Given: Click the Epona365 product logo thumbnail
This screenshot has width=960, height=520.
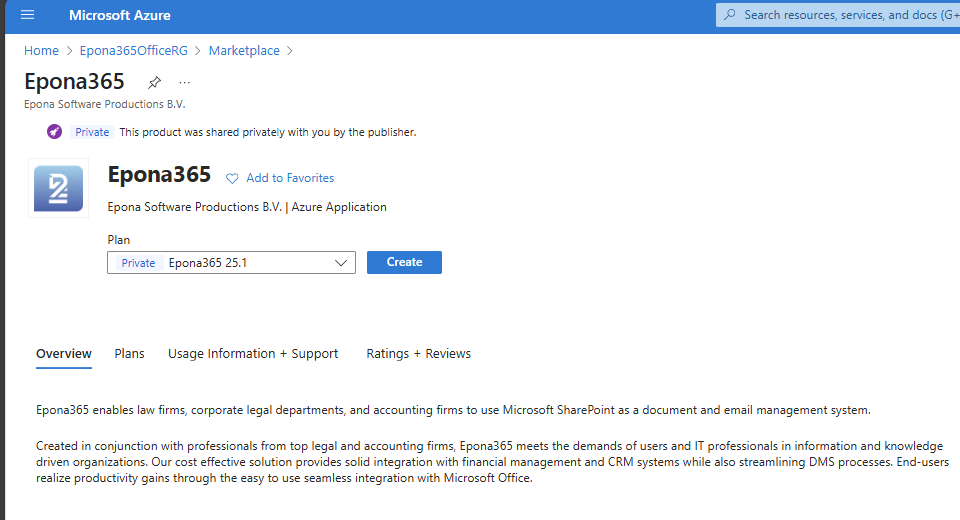Looking at the screenshot, I should pyautogui.click(x=58, y=188).
